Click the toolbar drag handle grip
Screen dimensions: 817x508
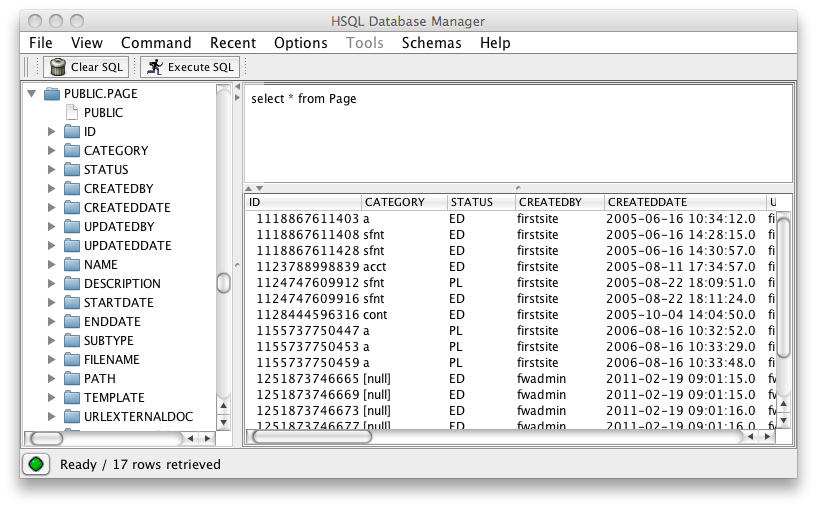26,67
